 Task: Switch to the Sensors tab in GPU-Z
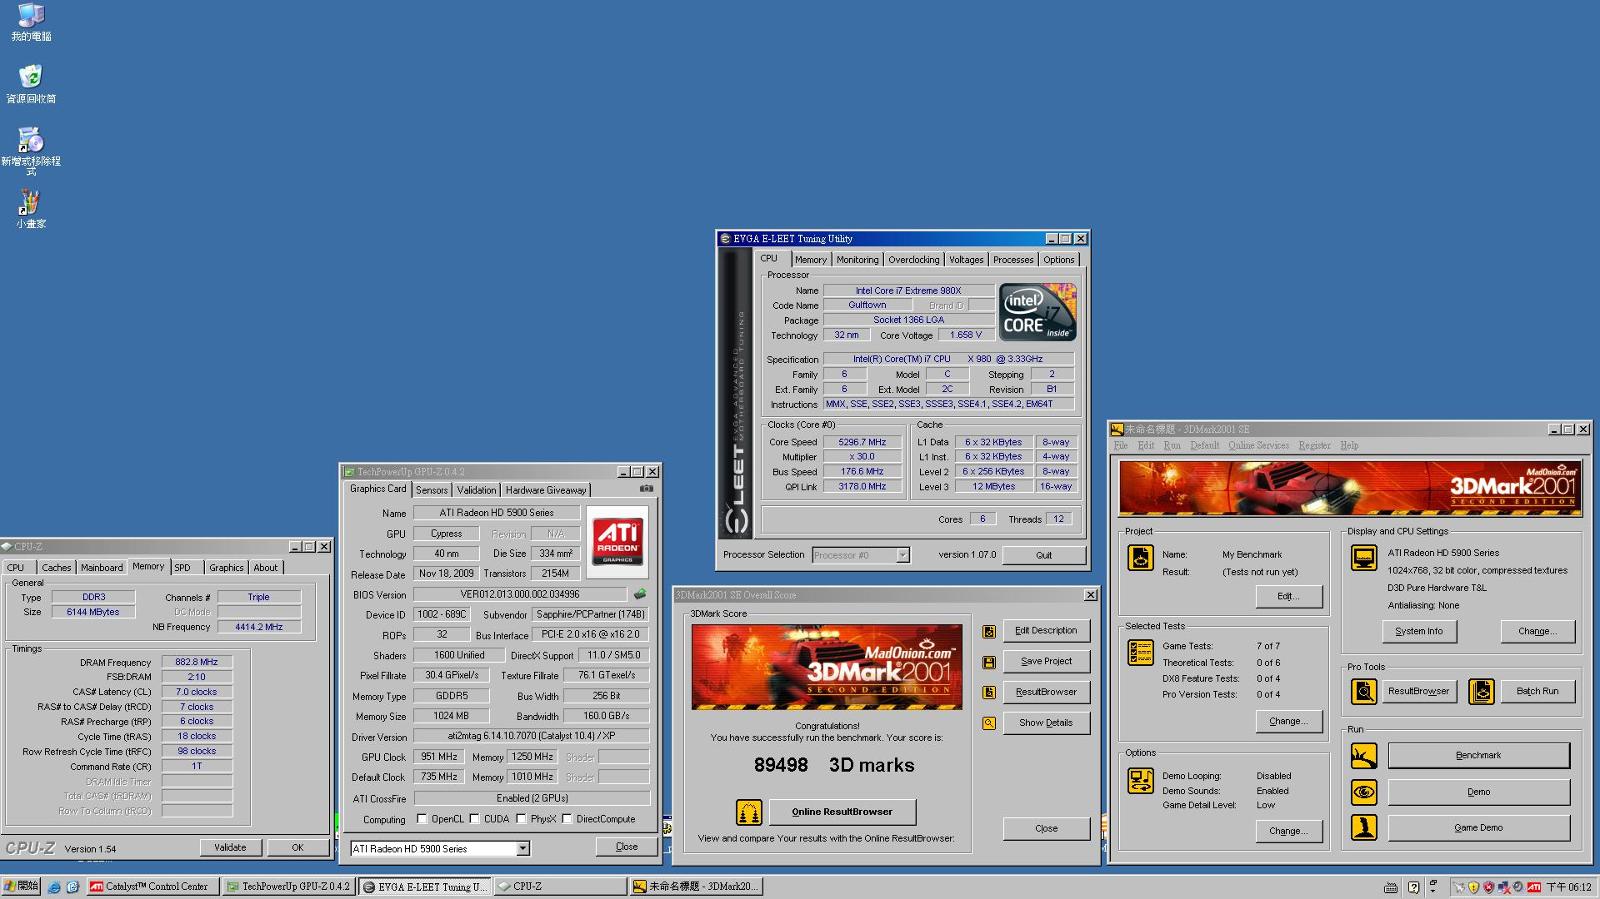432,490
